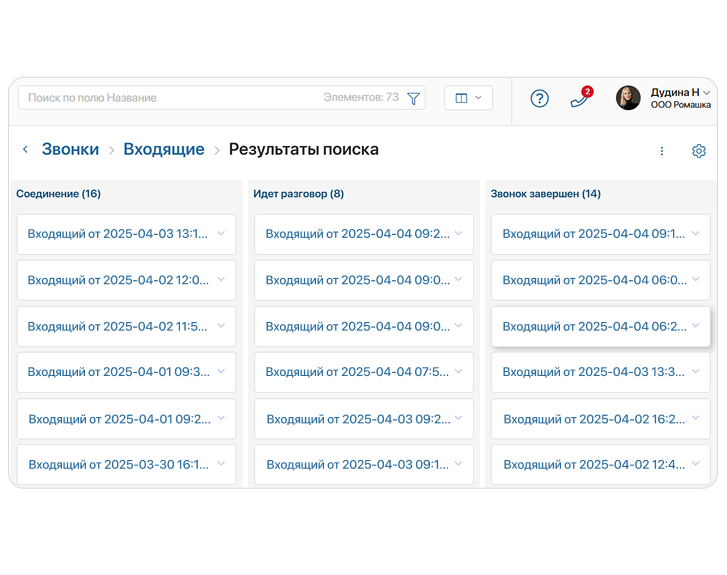Open card Входящий от 2025-04-04 06:2...
The width and height of the screenshot is (727, 575).
(601, 326)
